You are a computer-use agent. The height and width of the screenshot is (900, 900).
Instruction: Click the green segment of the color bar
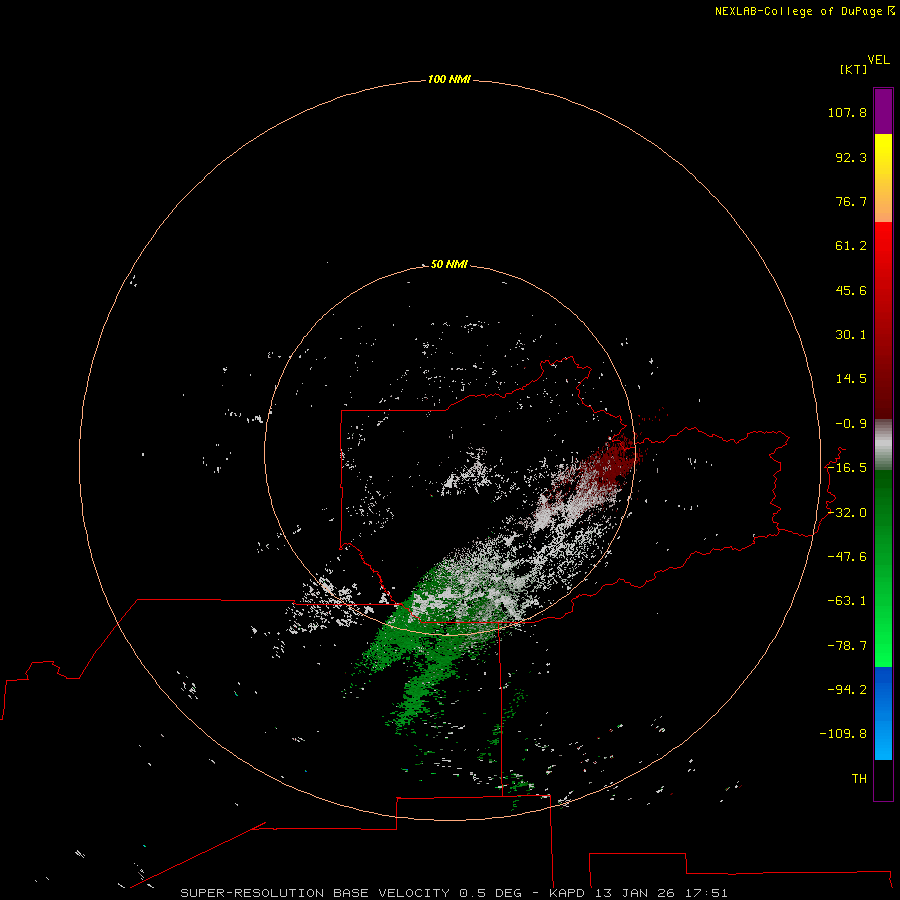[x=883, y=568]
